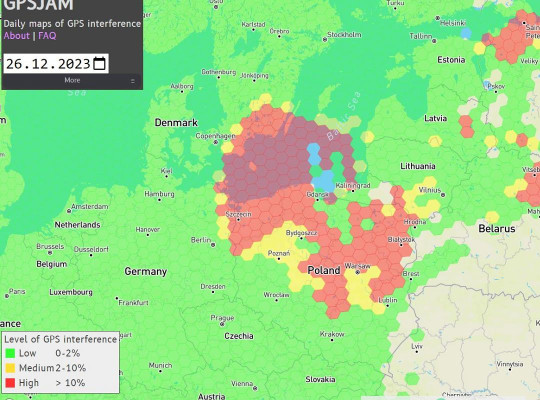This screenshot has height=400, width=540.
Task: Click the Poland country label
Action: [x=324, y=270]
